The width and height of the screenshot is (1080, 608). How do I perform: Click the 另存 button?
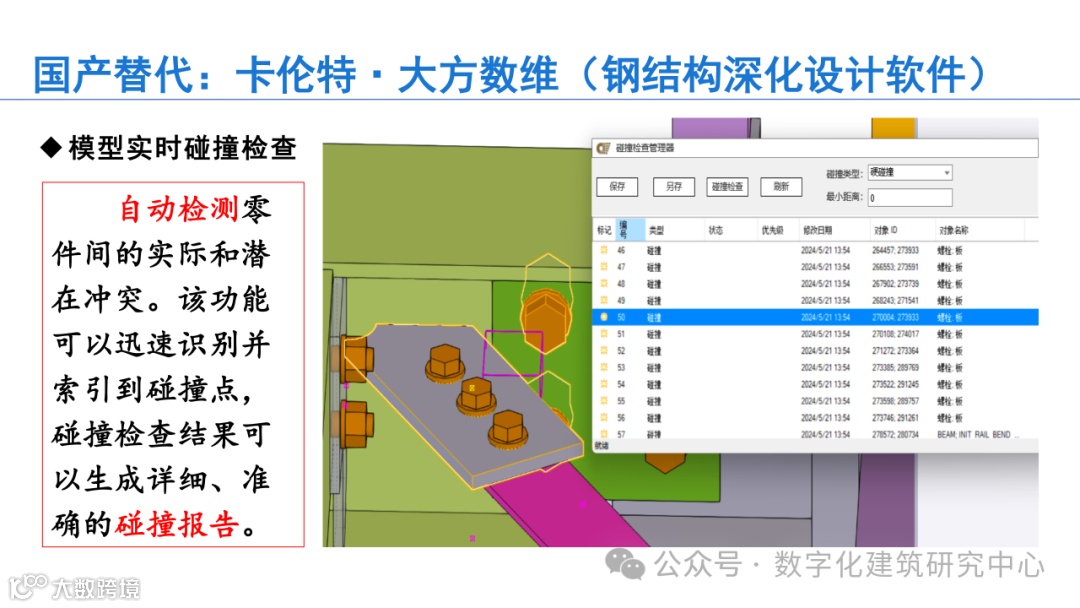tap(674, 187)
